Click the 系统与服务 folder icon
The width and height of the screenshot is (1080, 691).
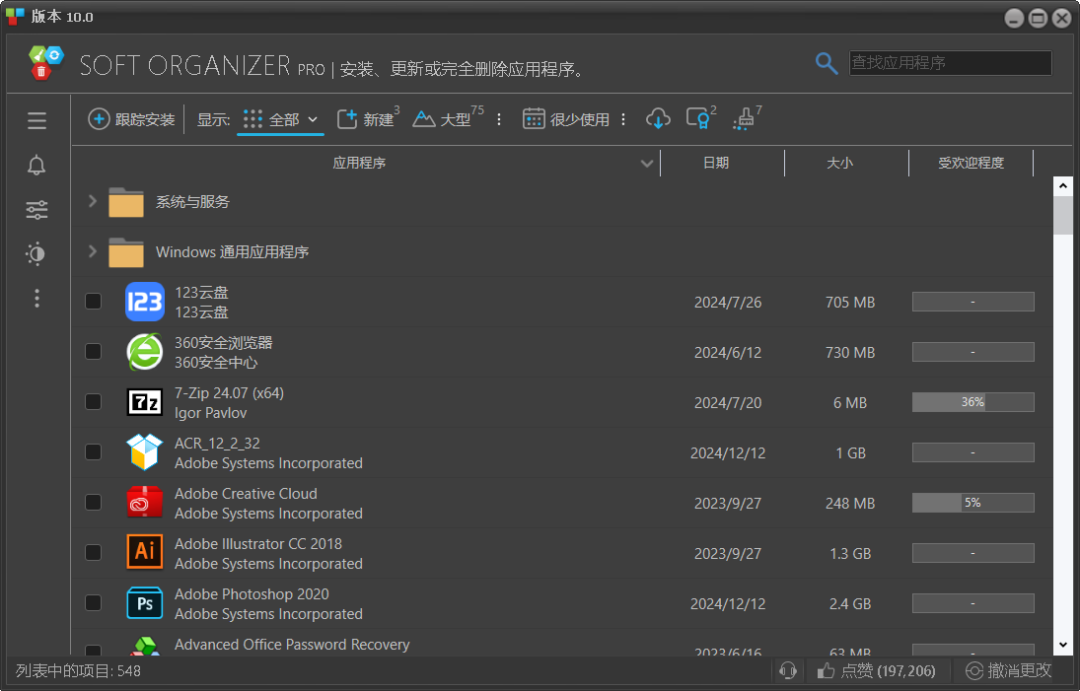(x=126, y=202)
